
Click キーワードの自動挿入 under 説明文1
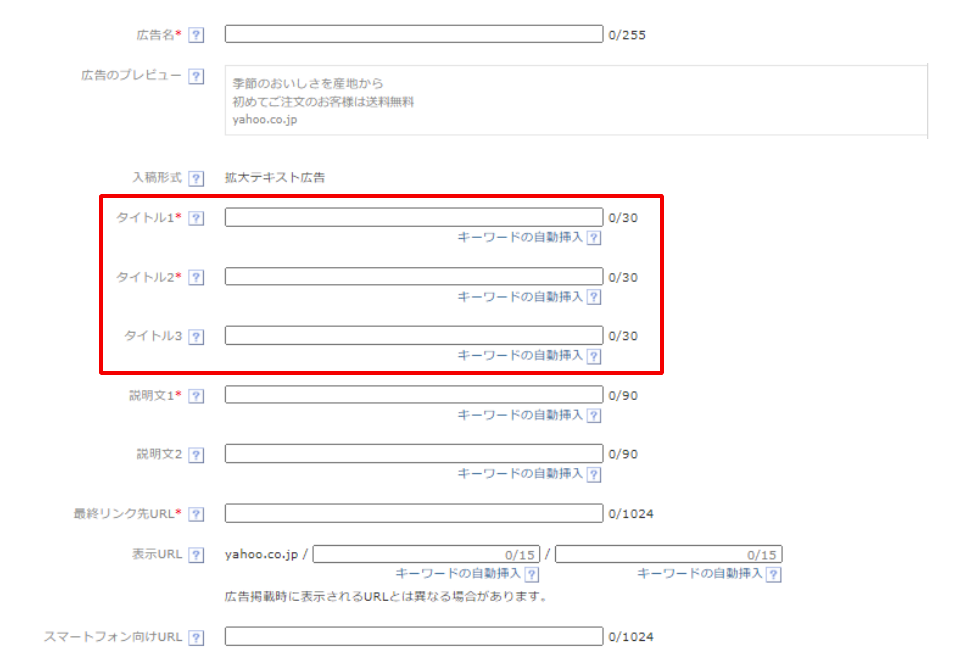tap(520, 414)
